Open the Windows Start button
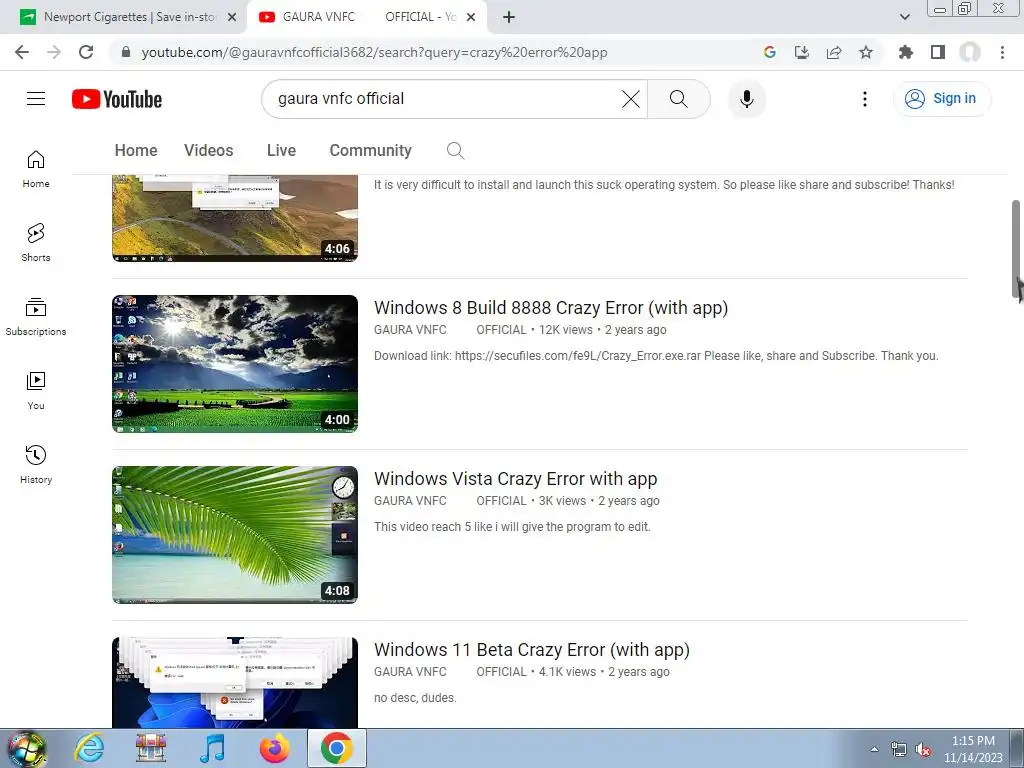 point(26,748)
